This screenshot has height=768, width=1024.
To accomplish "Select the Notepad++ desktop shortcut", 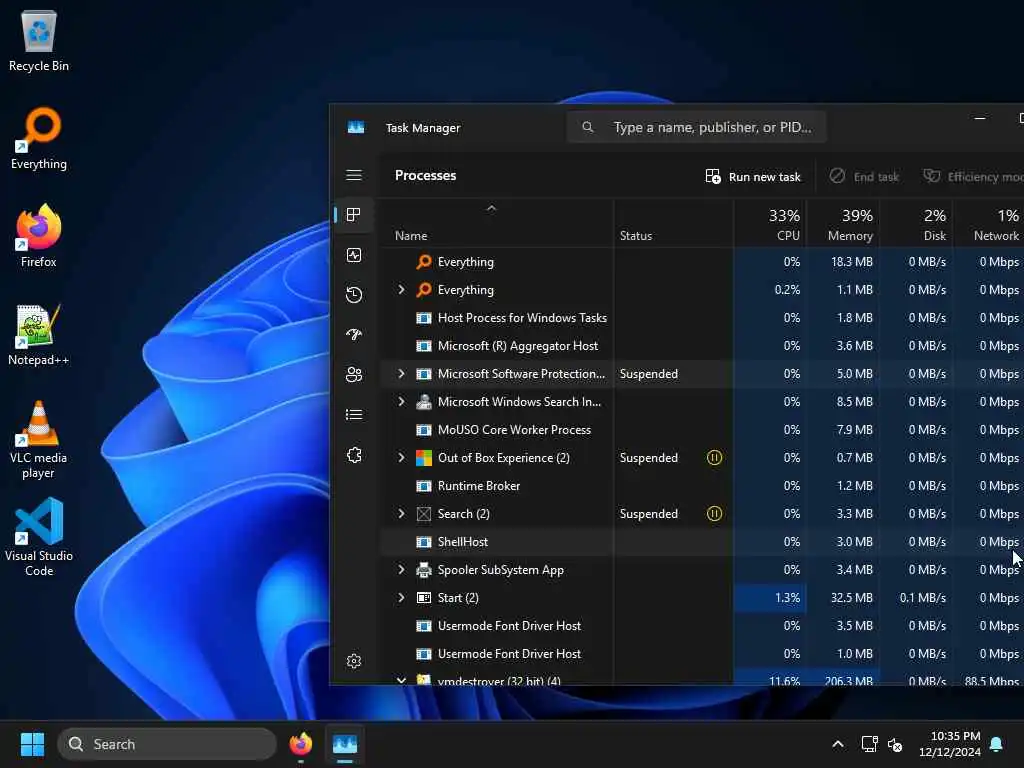I will click(x=39, y=335).
